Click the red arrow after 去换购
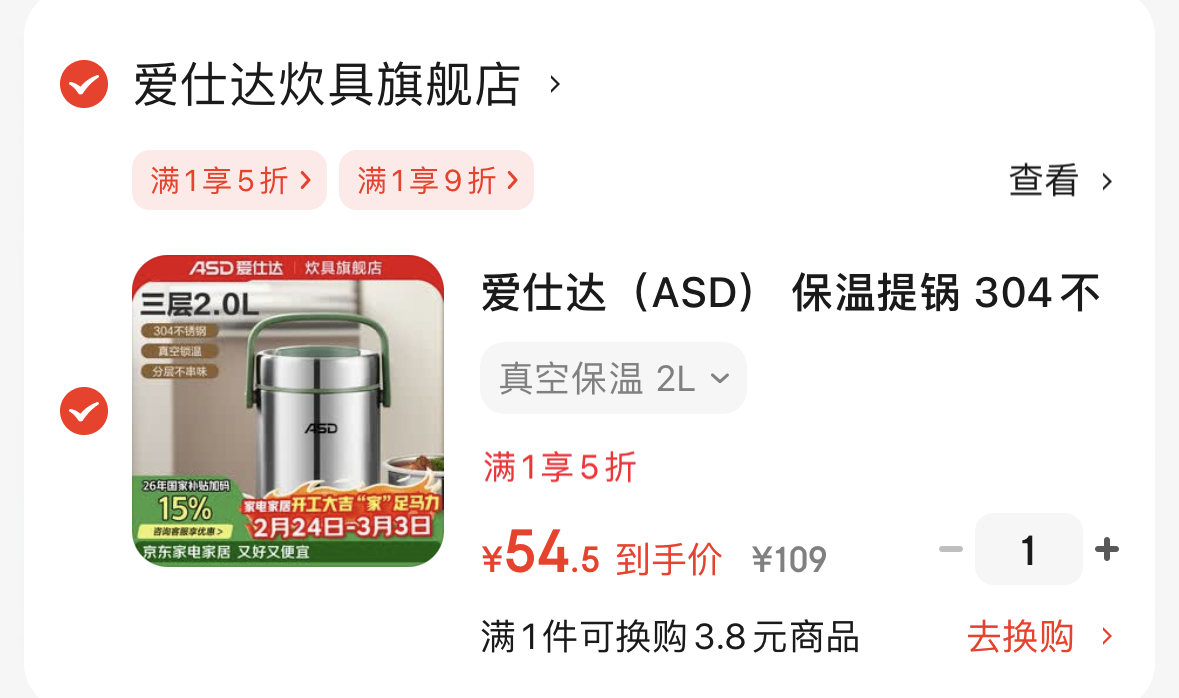Image resolution: width=1179 pixels, height=698 pixels. [1107, 637]
